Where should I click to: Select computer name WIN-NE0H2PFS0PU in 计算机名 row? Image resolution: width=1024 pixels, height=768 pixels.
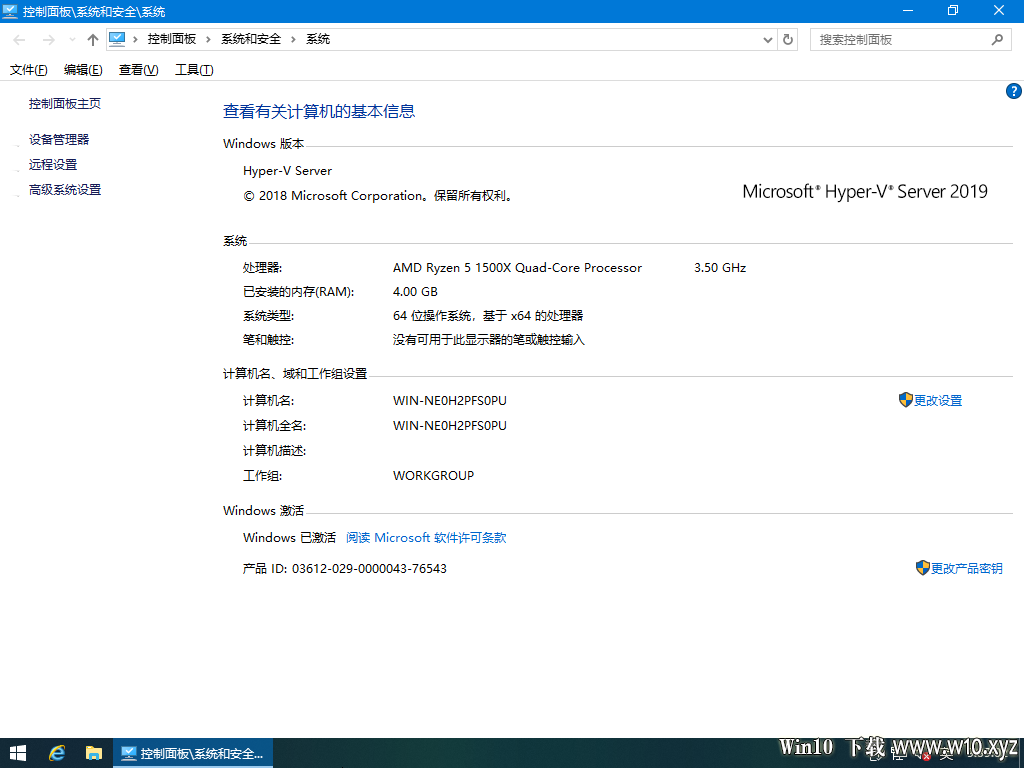(x=450, y=401)
